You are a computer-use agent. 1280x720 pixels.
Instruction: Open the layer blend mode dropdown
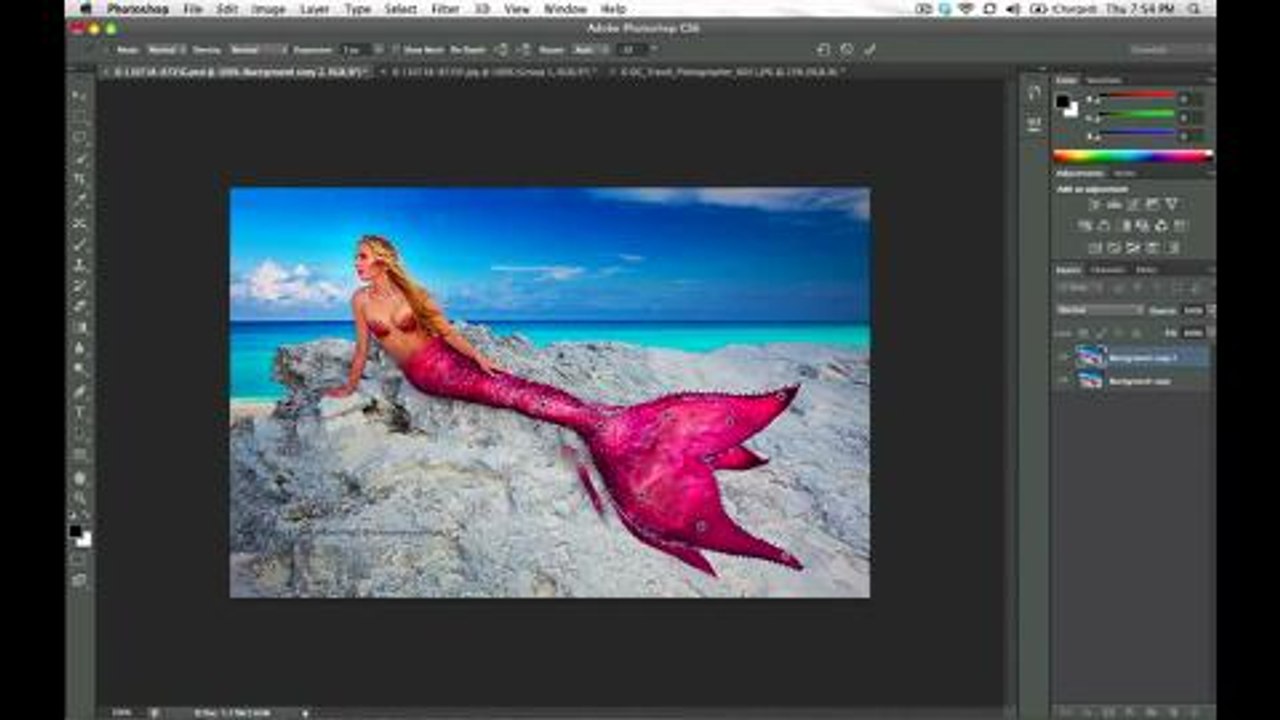coord(1100,310)
